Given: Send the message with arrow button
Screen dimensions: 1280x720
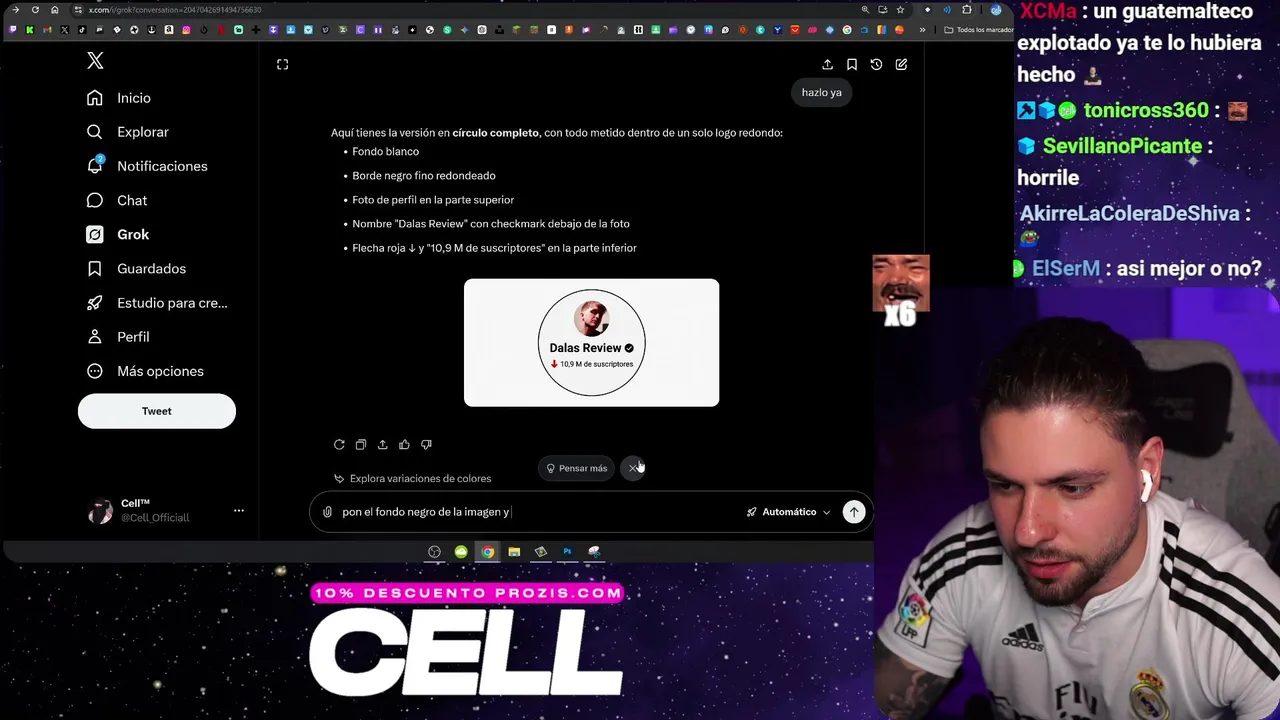Looking at the screenshot, I should pos(854,512).
